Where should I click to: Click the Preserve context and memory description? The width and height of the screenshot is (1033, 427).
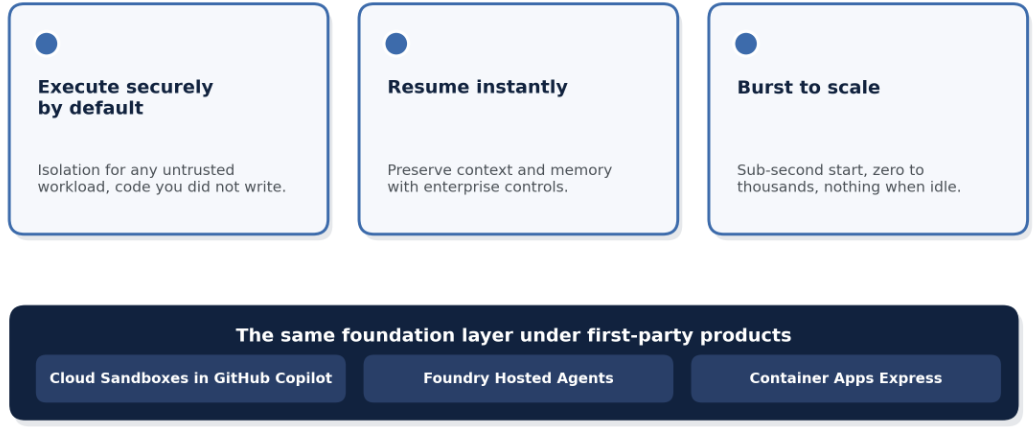(499, 179)
